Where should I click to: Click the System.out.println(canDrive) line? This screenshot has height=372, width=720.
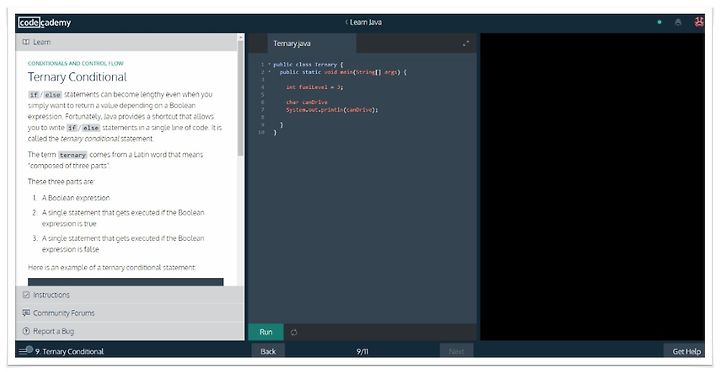coord(332,110)
